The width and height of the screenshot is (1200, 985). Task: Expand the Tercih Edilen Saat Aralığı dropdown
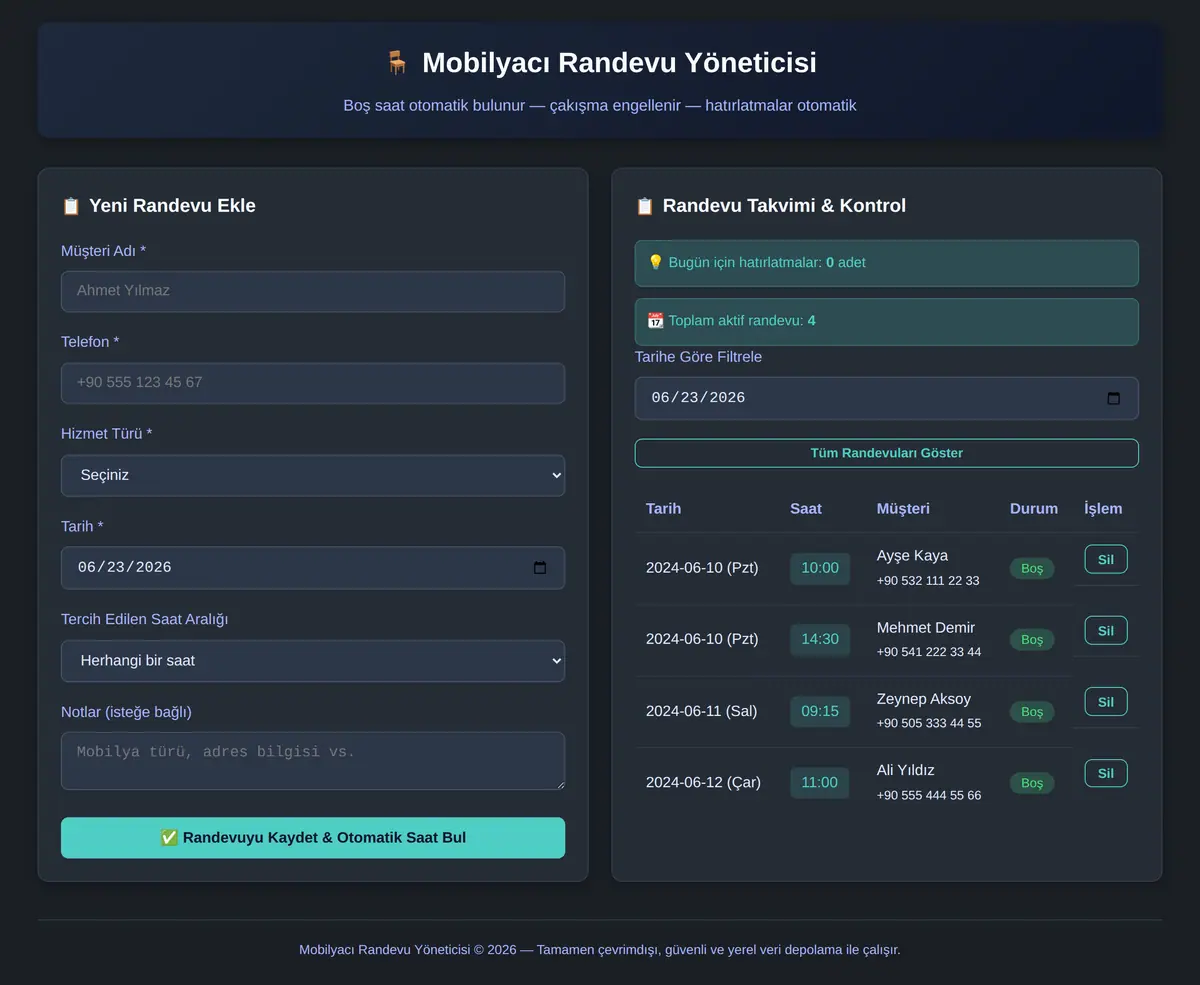tap(313, 661)
